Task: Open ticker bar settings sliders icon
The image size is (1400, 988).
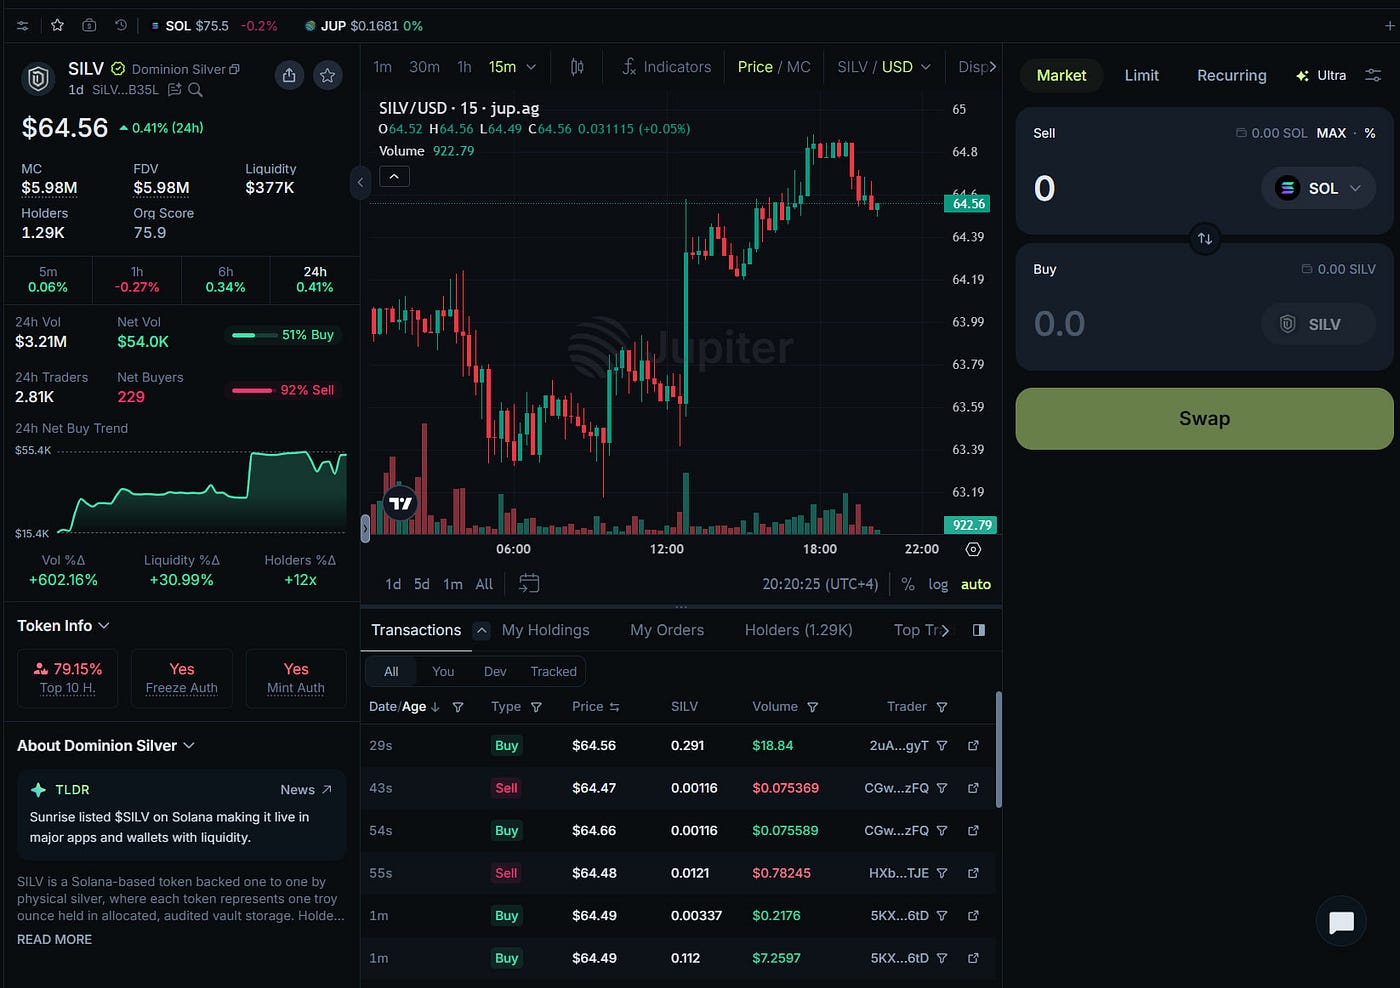Action: 22,25
